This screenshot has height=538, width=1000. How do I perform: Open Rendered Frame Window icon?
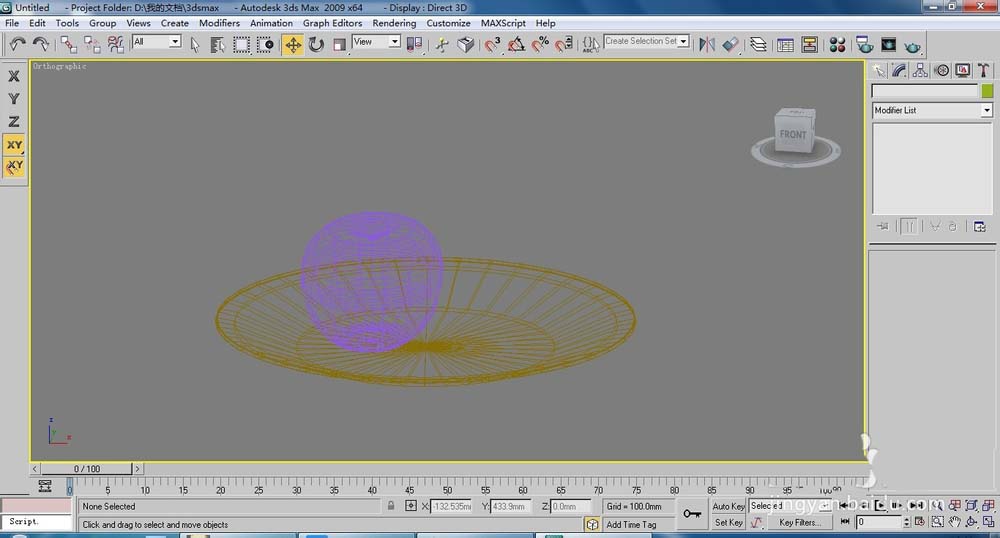click(888, 45)
